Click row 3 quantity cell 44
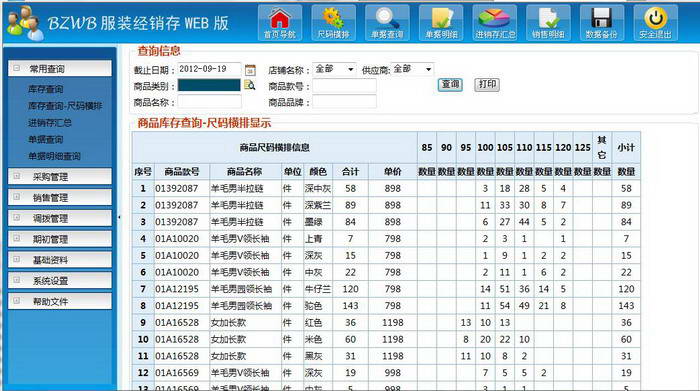 (524, 222)
